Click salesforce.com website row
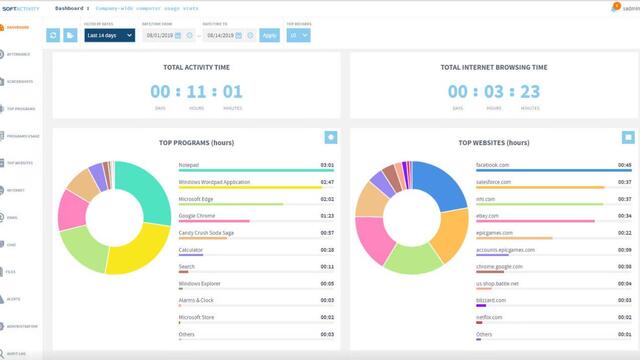The height and width of the screenshot is (360, 640). (x=553, y=183)
